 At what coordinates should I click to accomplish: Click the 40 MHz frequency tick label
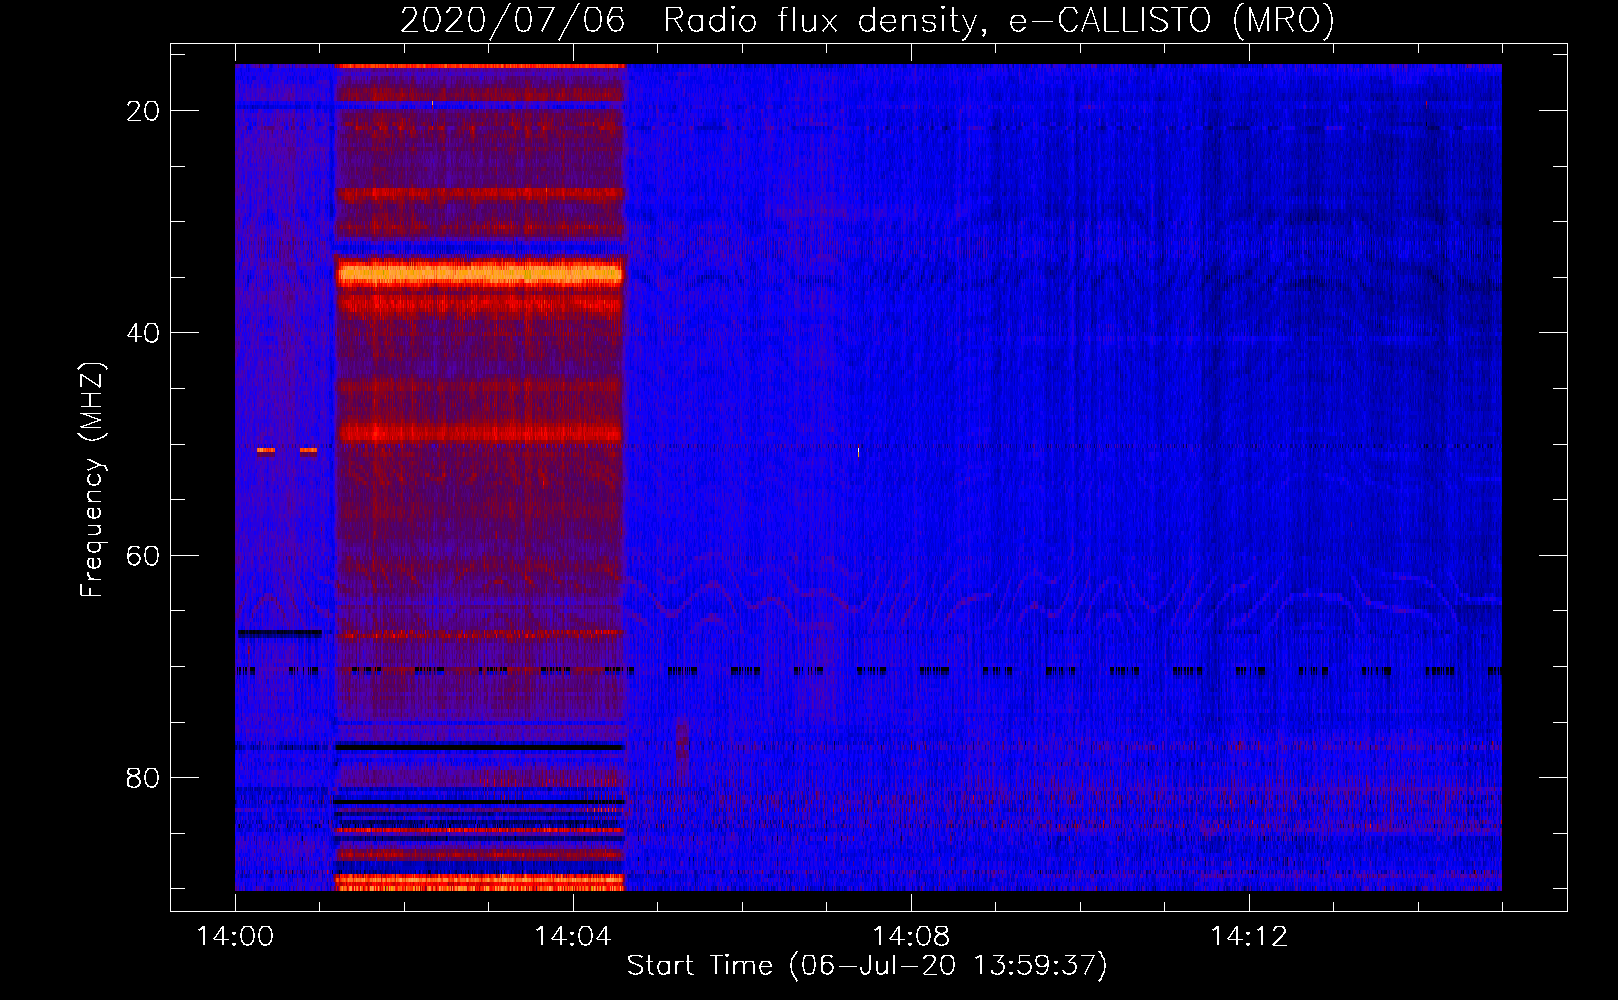[x=143, y=333]
